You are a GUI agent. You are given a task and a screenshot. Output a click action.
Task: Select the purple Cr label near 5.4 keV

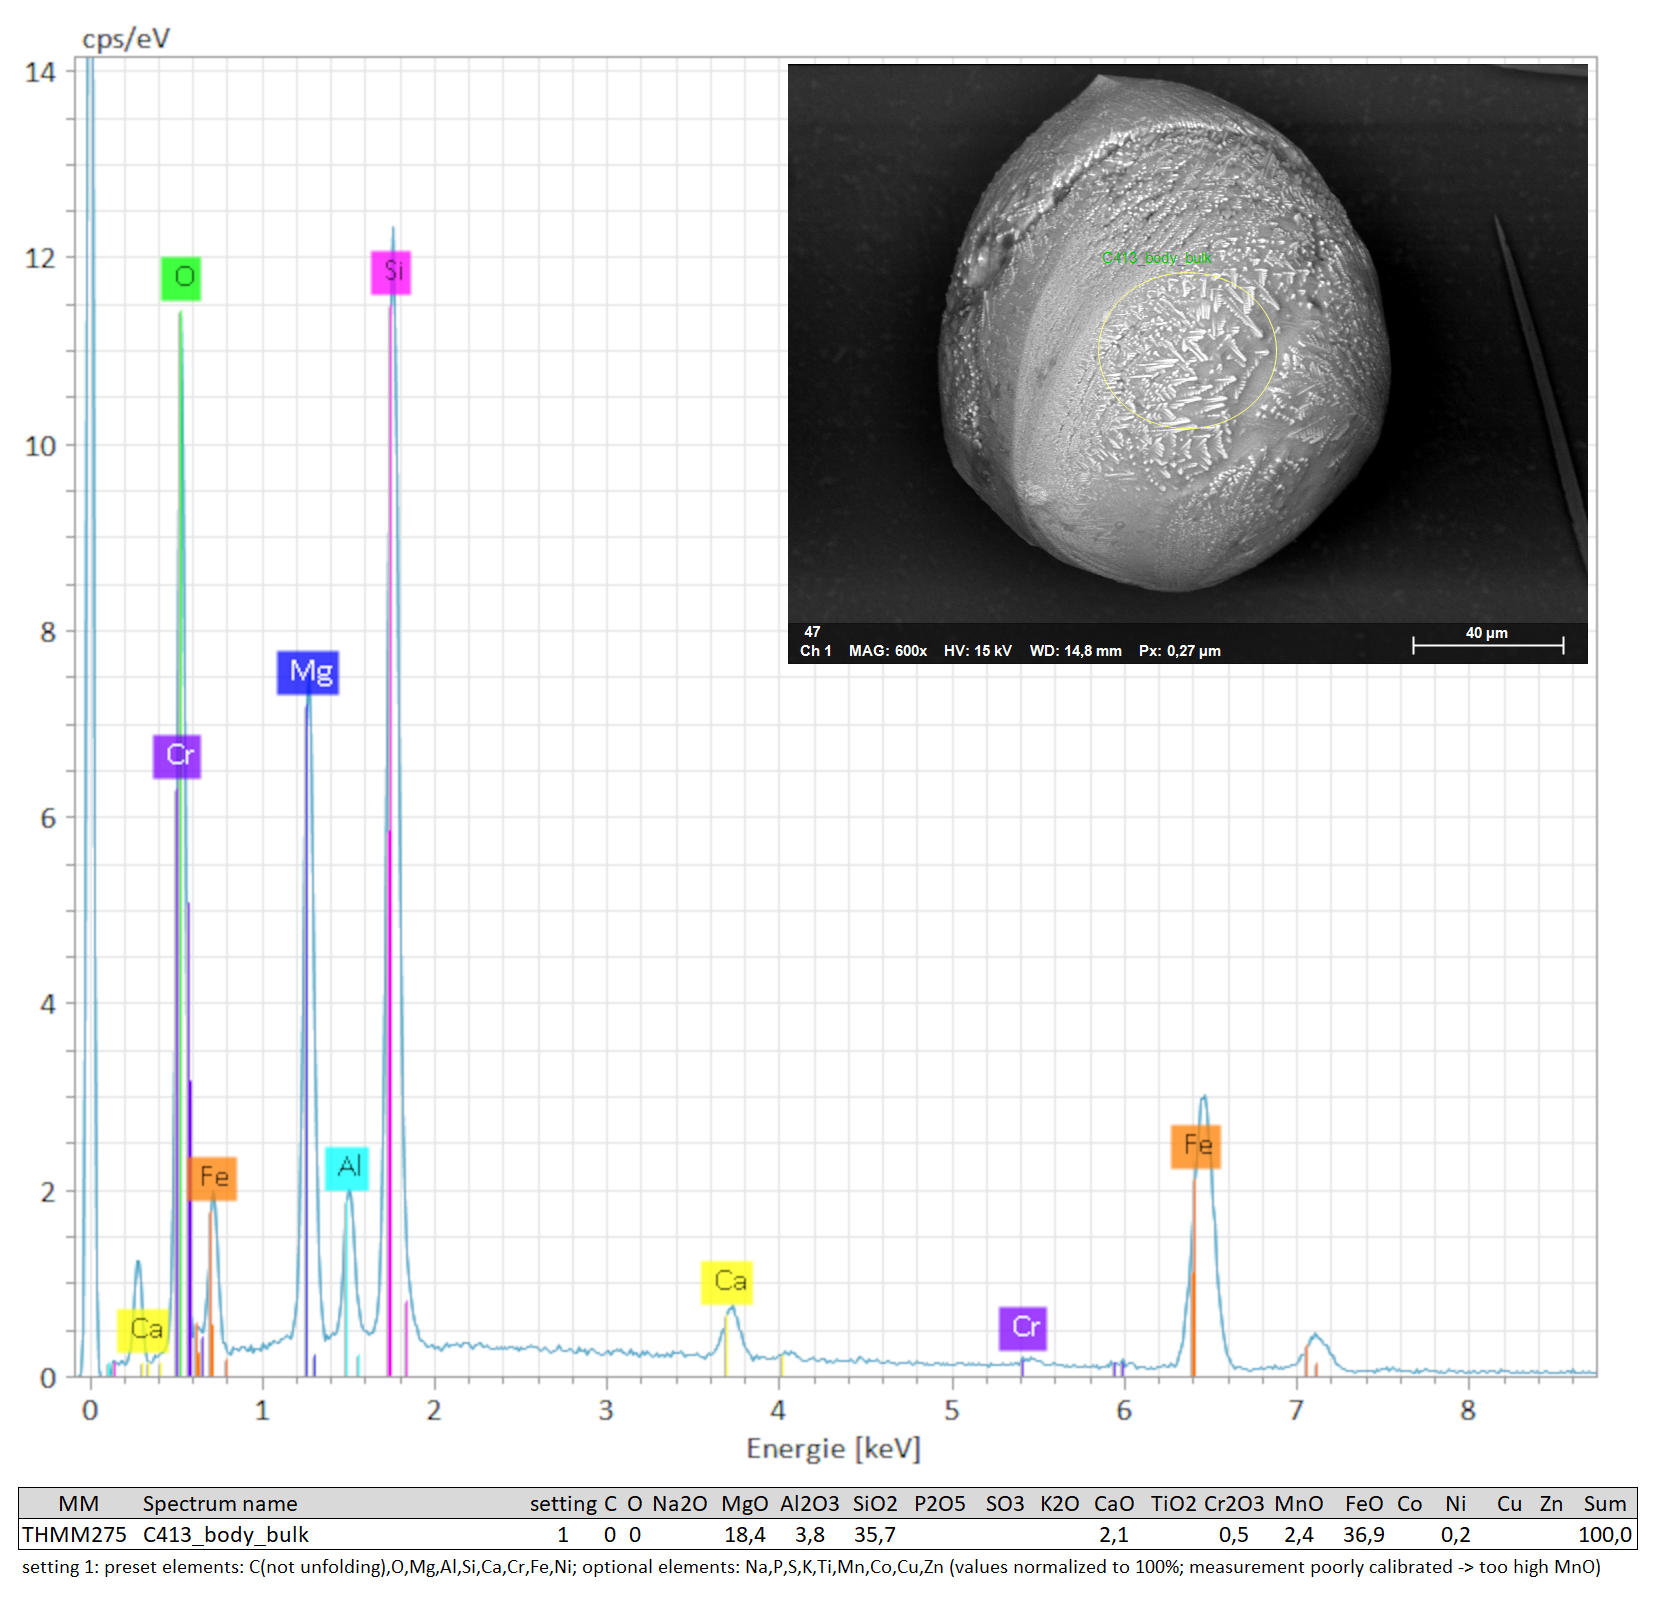point(1023,1328)
